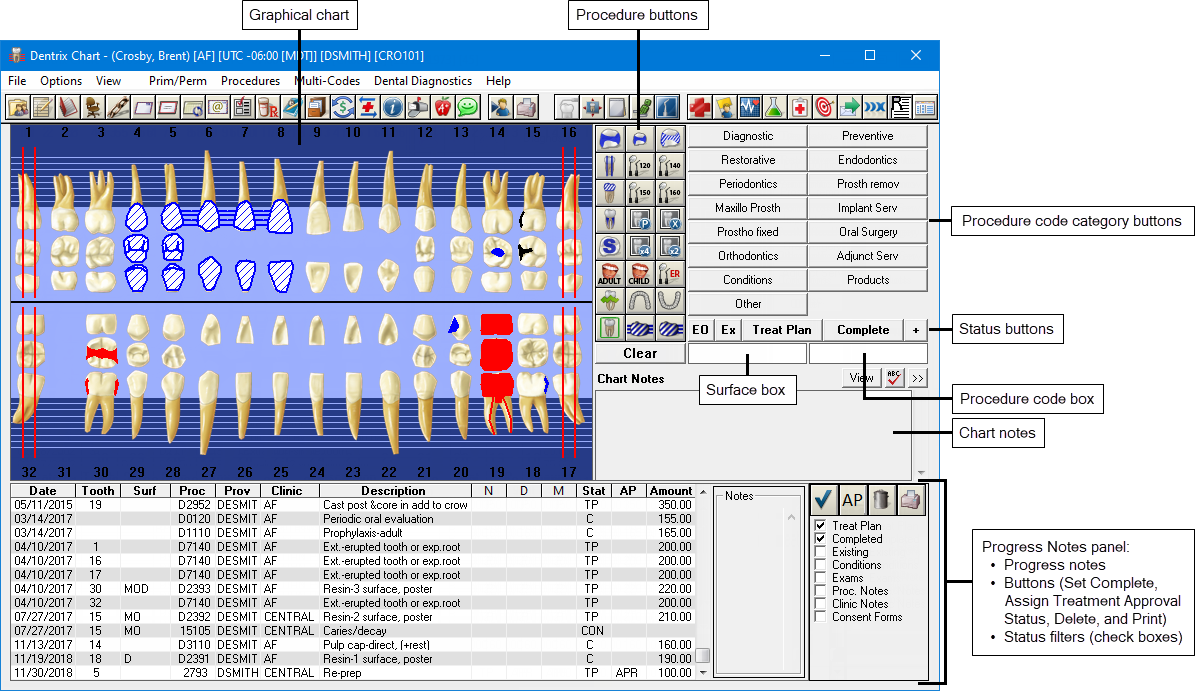Click the x4 radiograph procedure button

[x=639, y=247]
